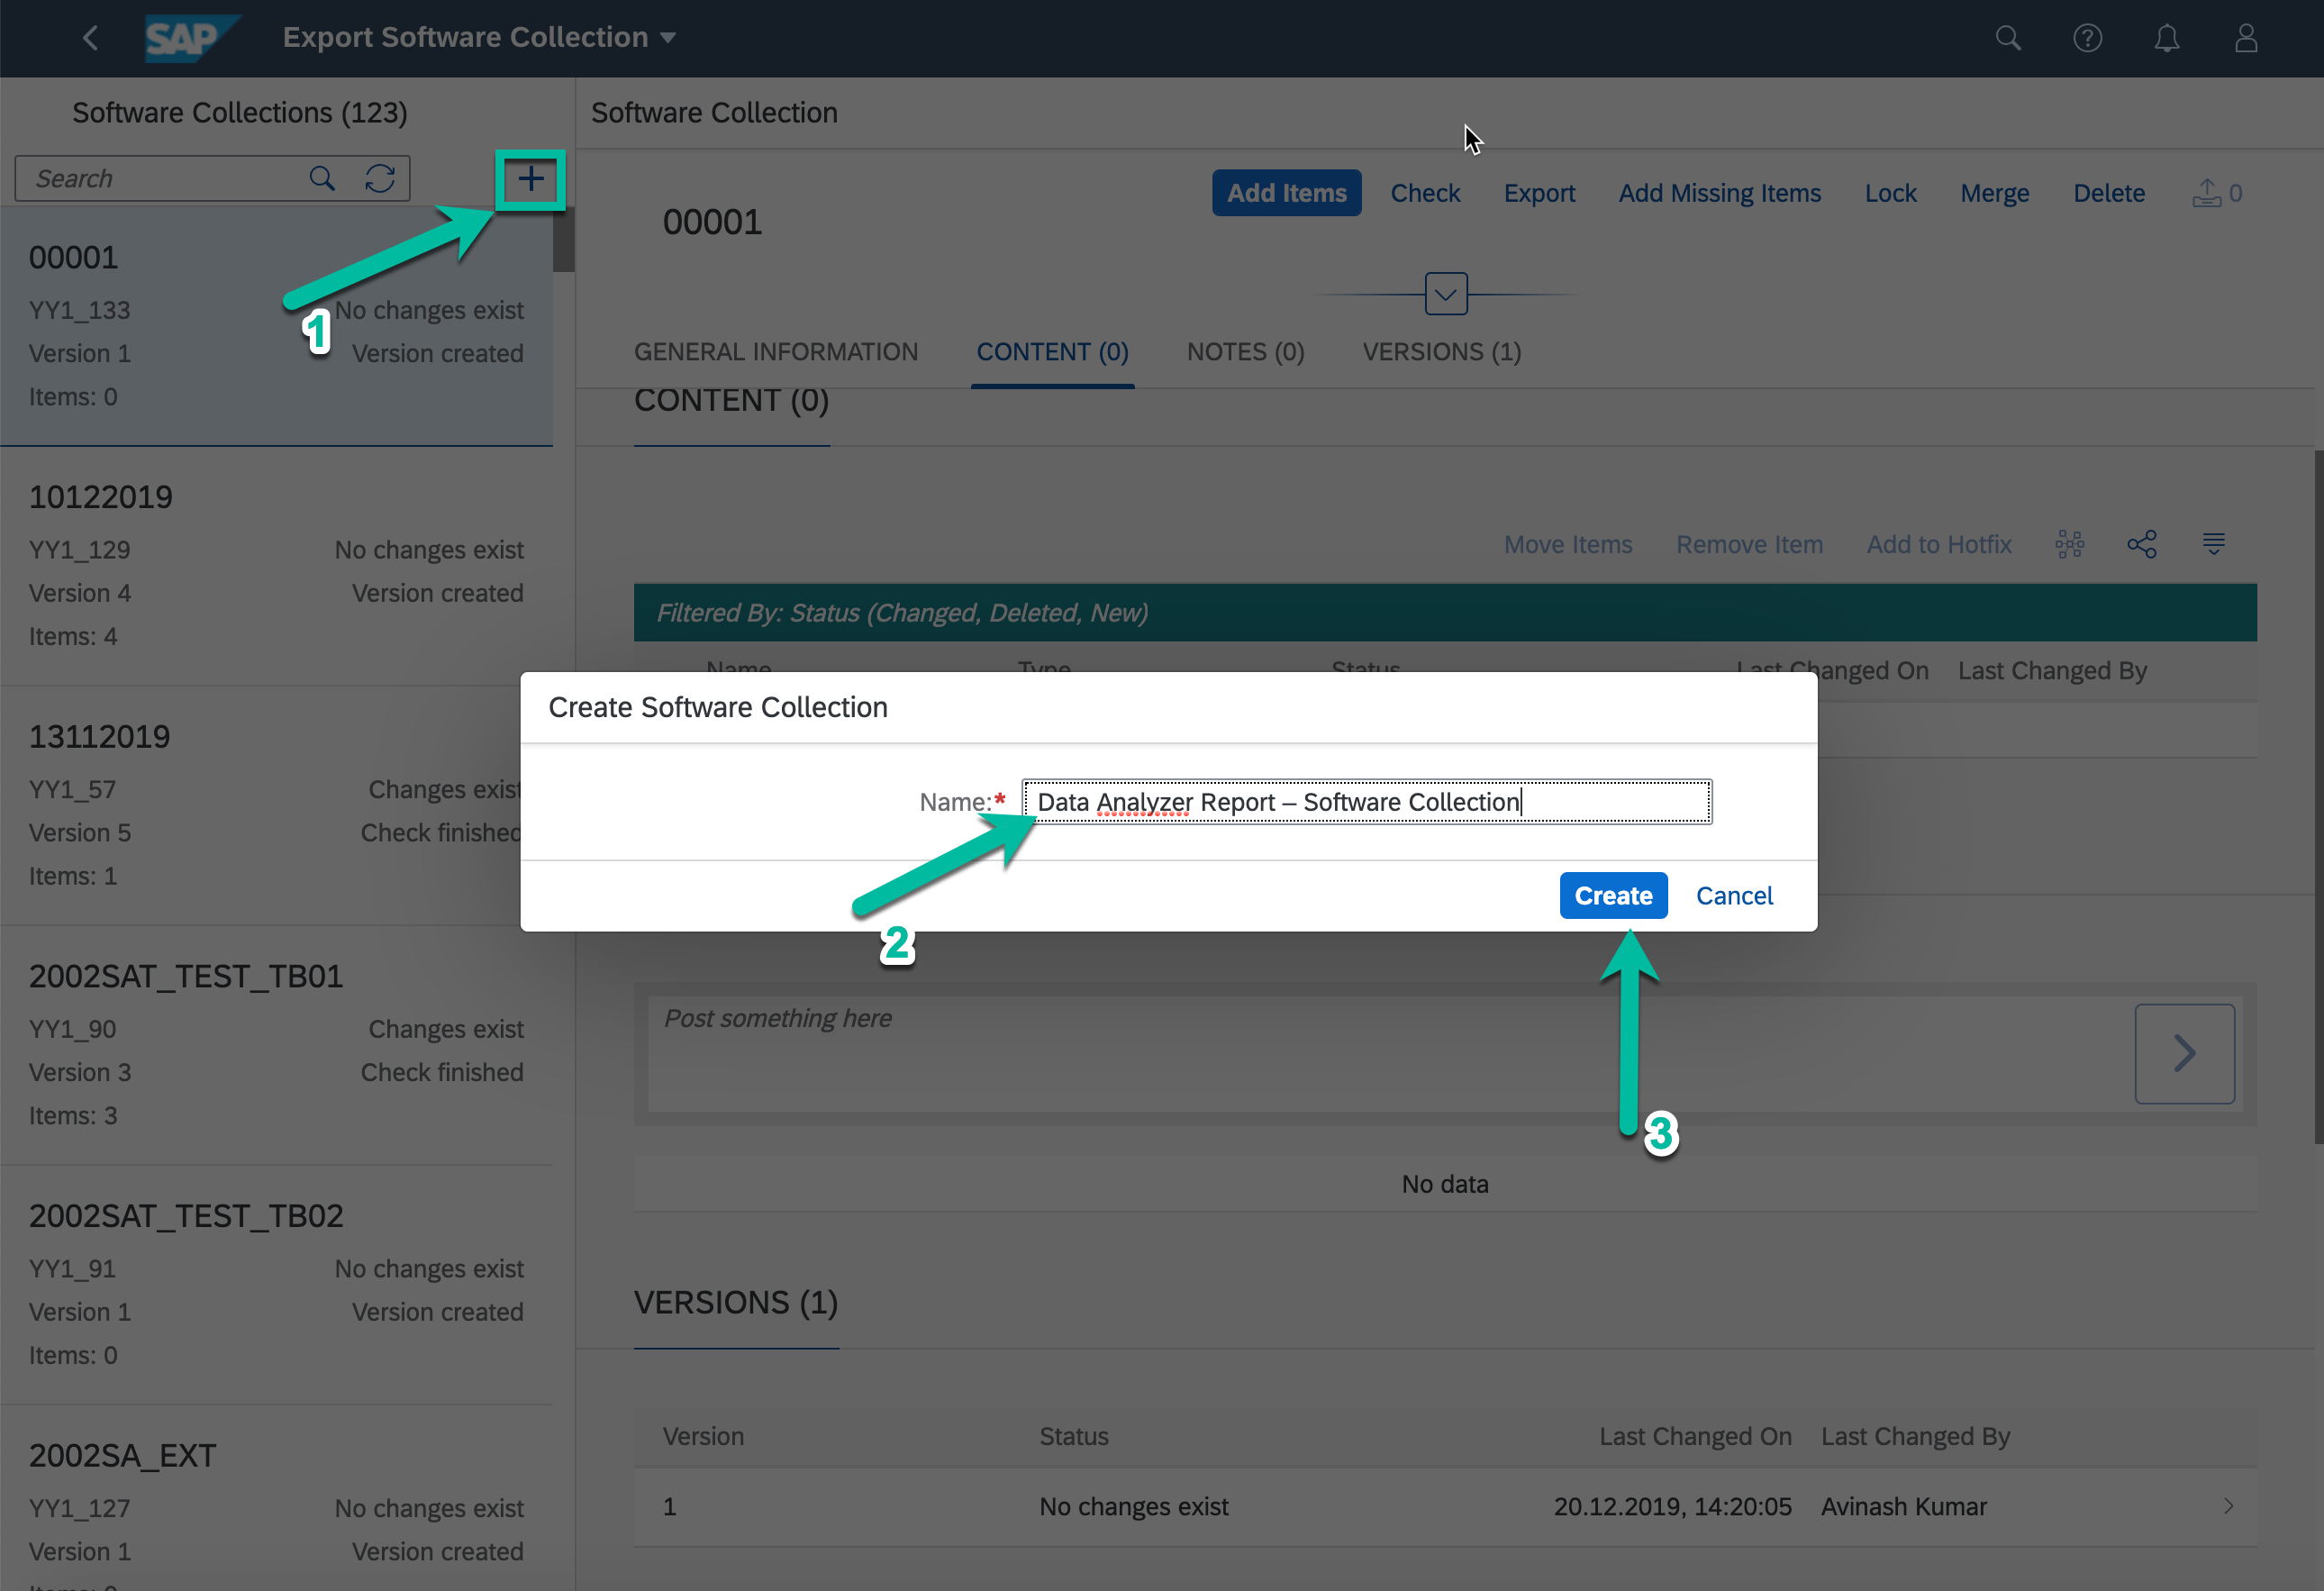Click the collections list scrollbar thumb
The height and width of the screenshot is (1591, 2324).
click(x=563, y=241)
